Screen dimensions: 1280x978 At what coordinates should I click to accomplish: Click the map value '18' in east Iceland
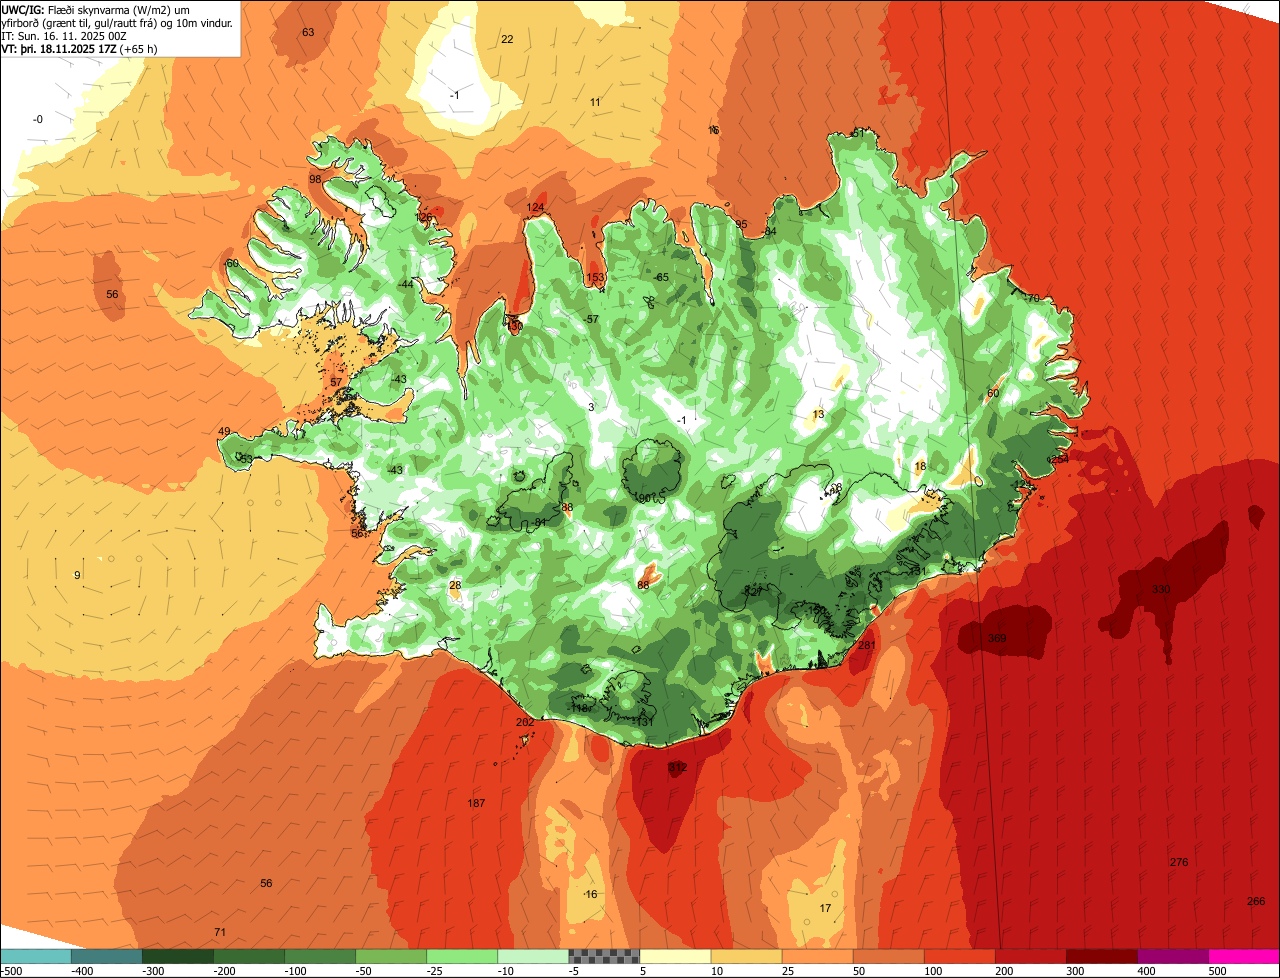920,466
